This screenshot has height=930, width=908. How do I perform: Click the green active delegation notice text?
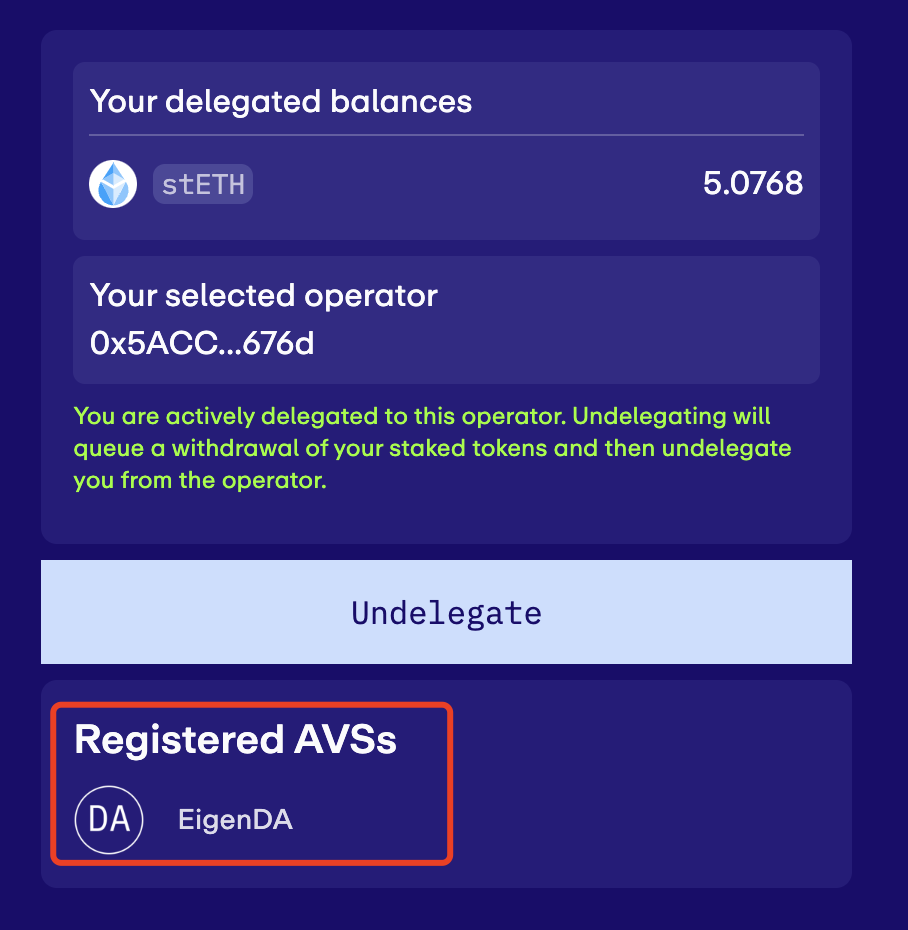point(432,448)
